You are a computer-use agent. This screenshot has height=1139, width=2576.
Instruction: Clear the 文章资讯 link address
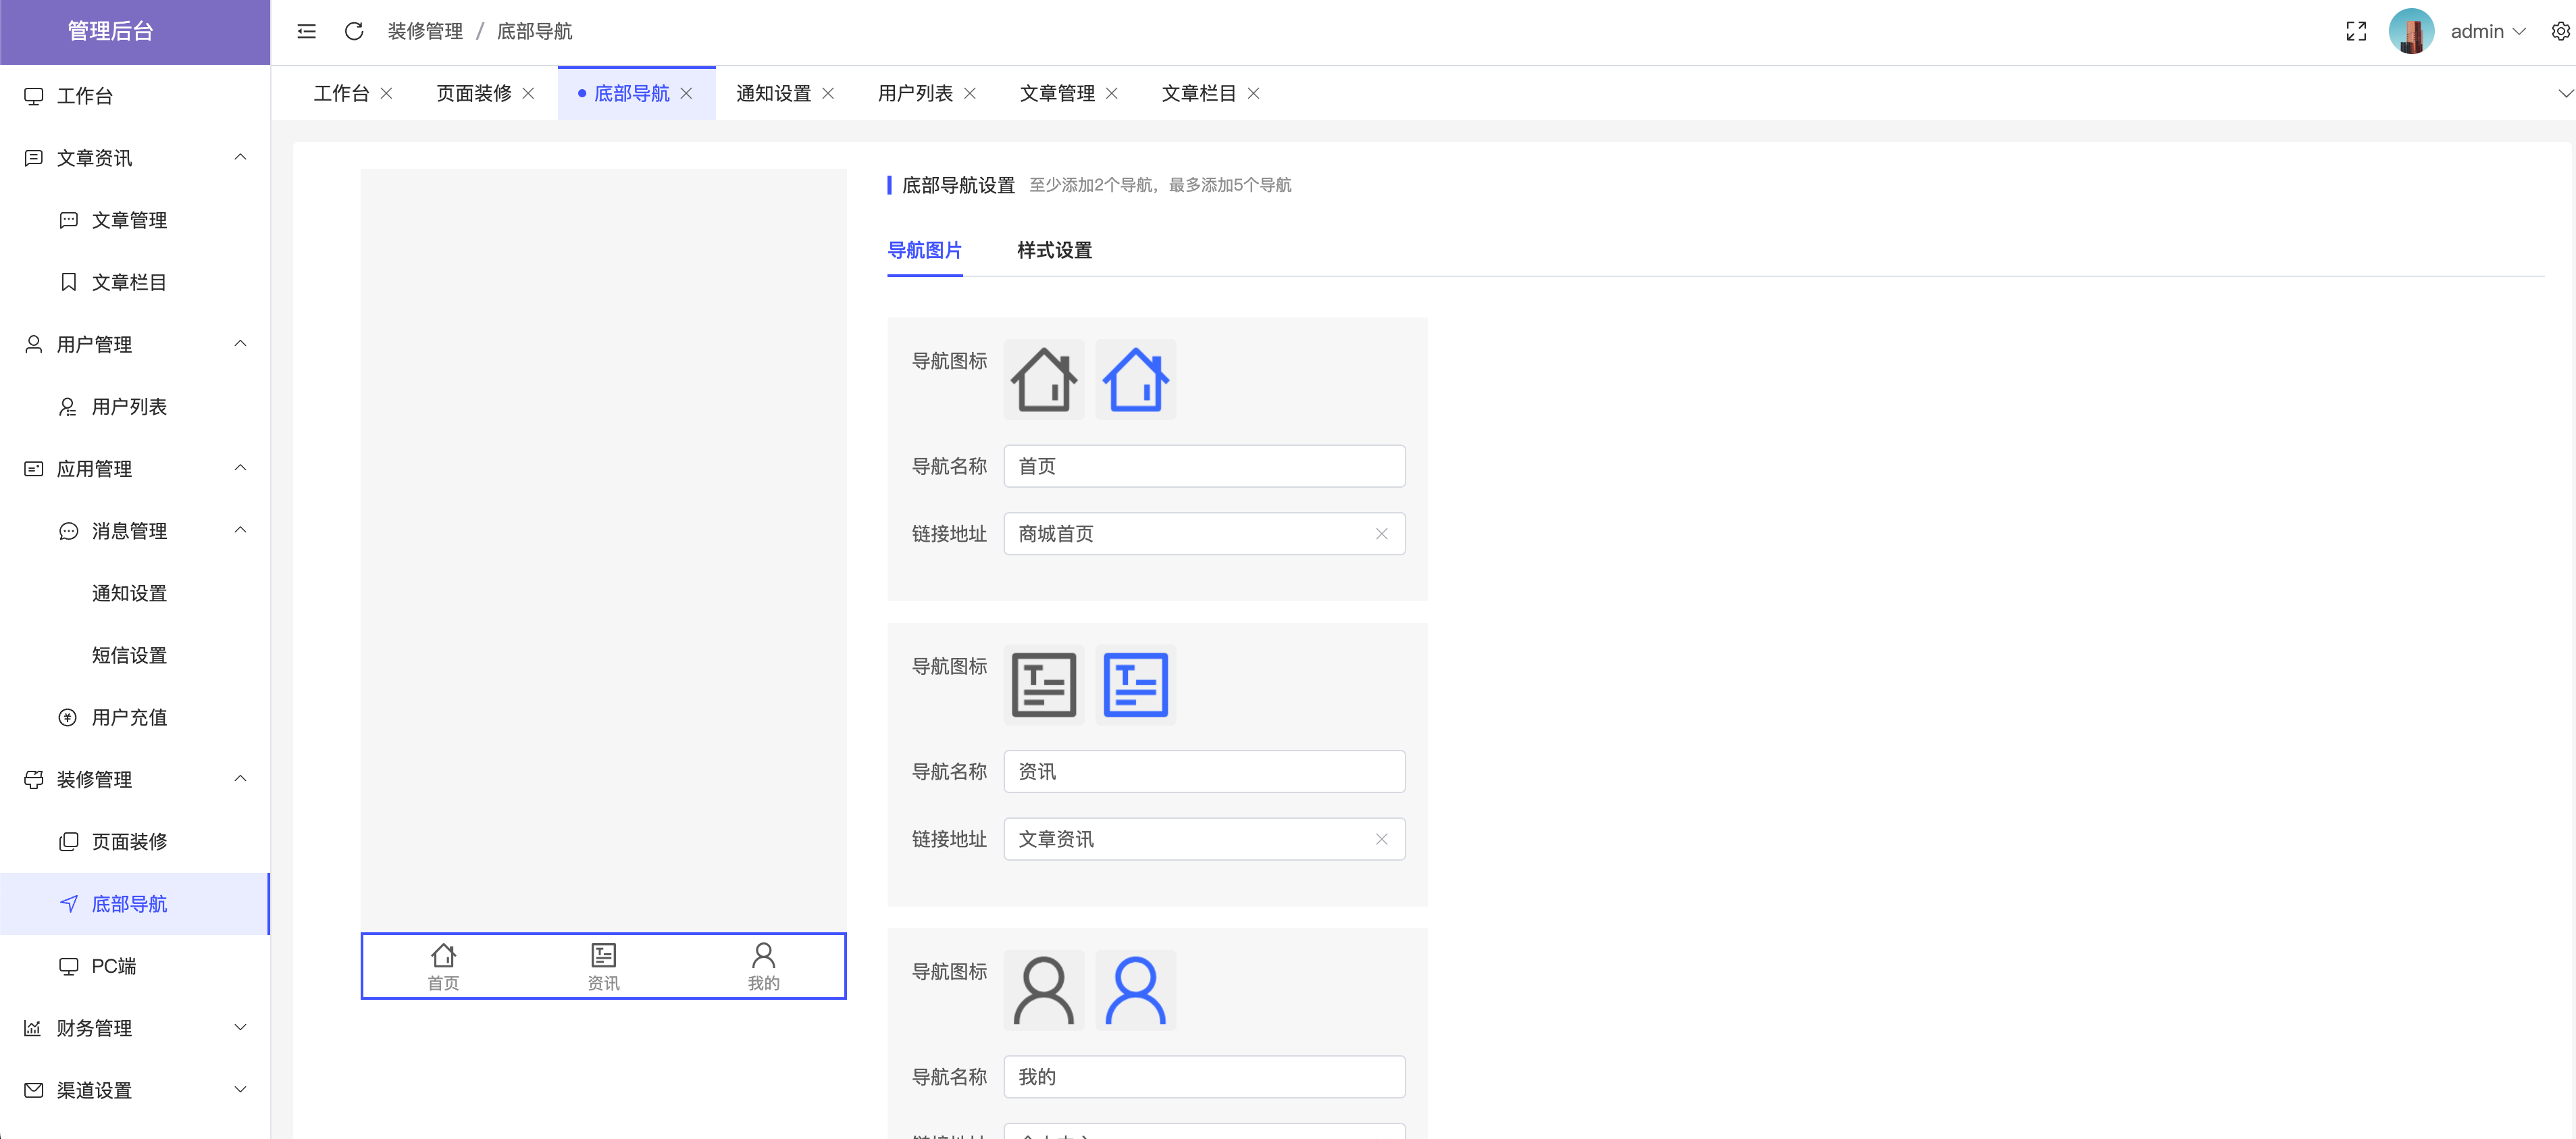pos(1382,839)
